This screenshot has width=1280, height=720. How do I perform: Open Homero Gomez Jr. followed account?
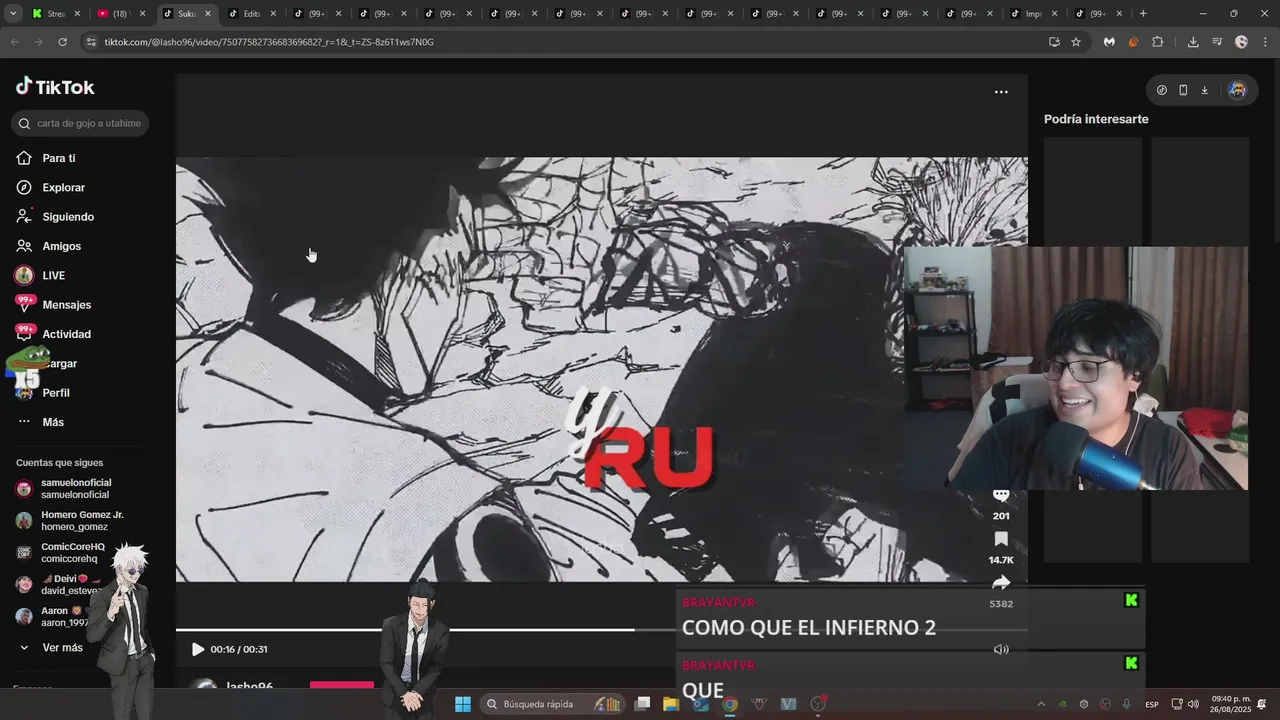click(75, 520)
